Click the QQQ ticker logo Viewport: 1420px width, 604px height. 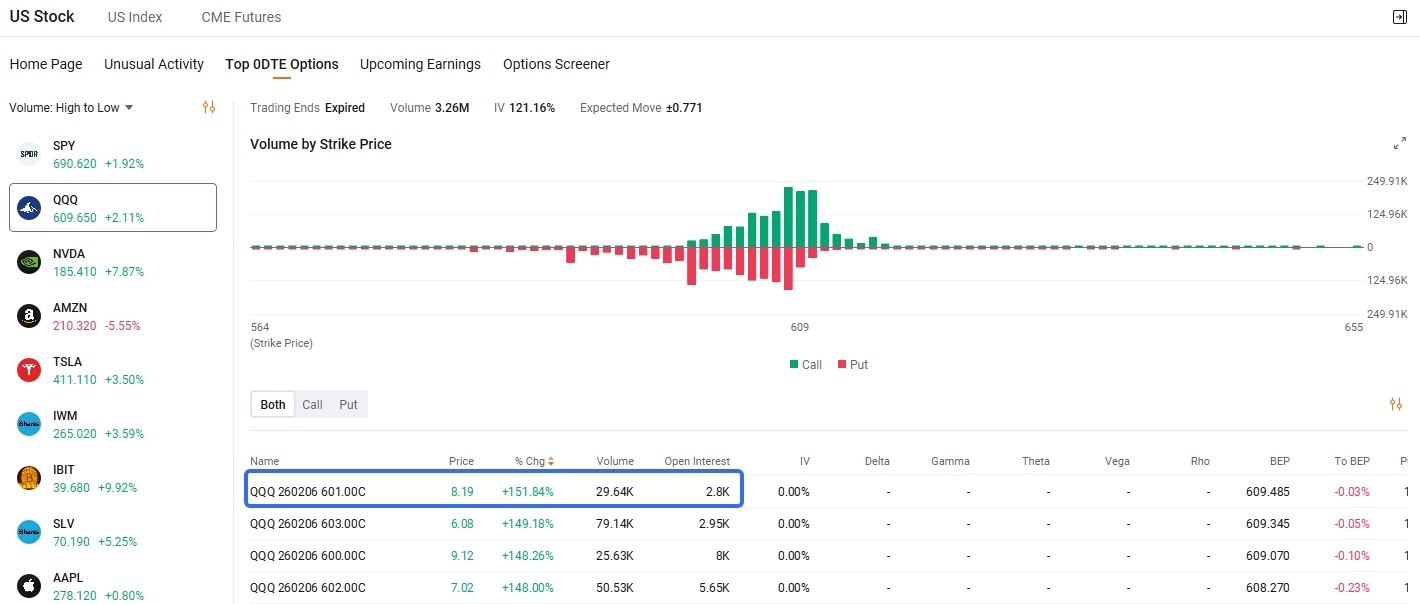coord(29,208)
